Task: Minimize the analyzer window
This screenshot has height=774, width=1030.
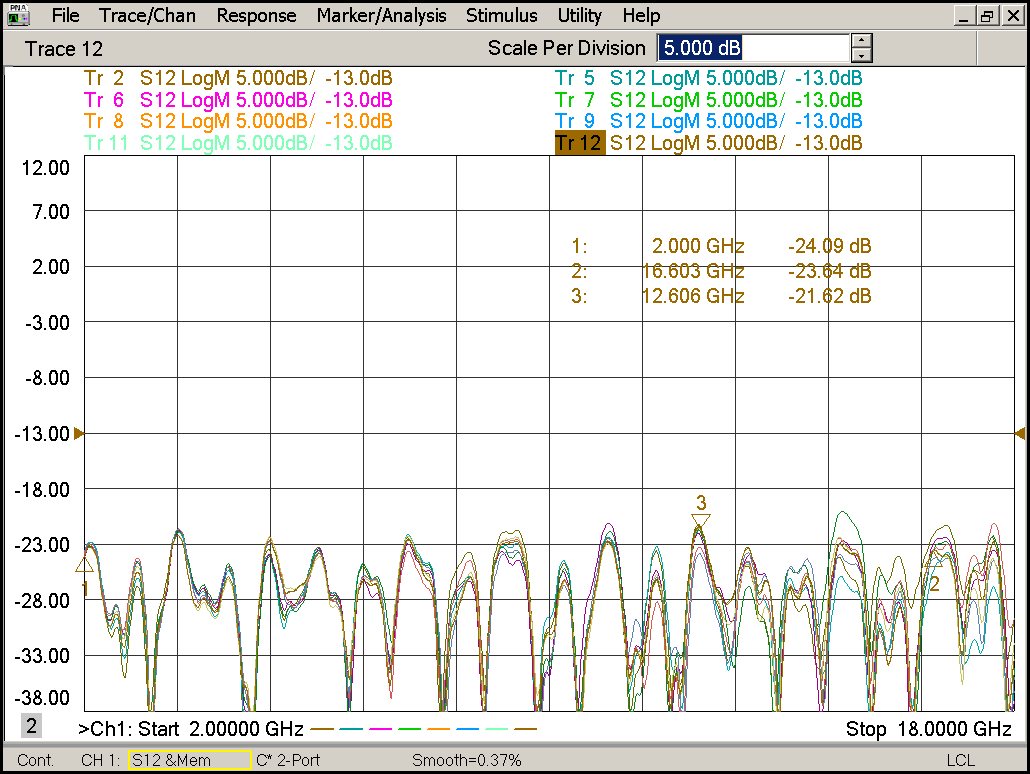Action: tap(964, 16)
